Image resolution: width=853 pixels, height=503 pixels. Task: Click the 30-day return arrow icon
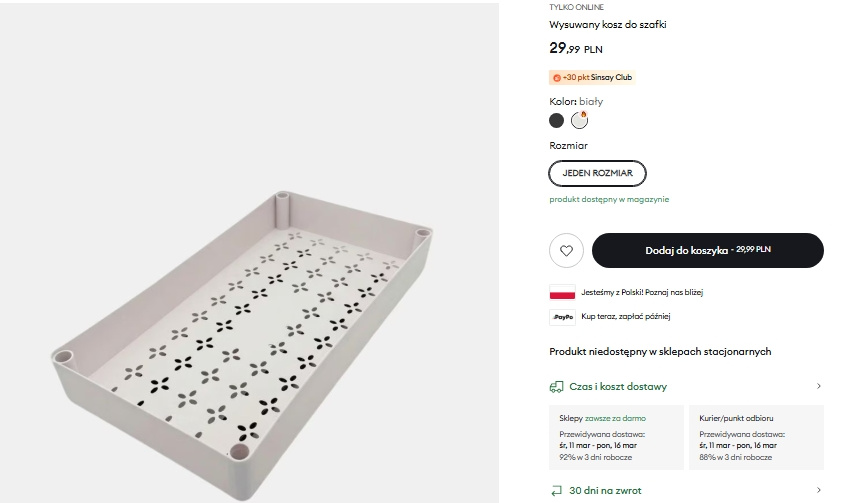[557, 491]
